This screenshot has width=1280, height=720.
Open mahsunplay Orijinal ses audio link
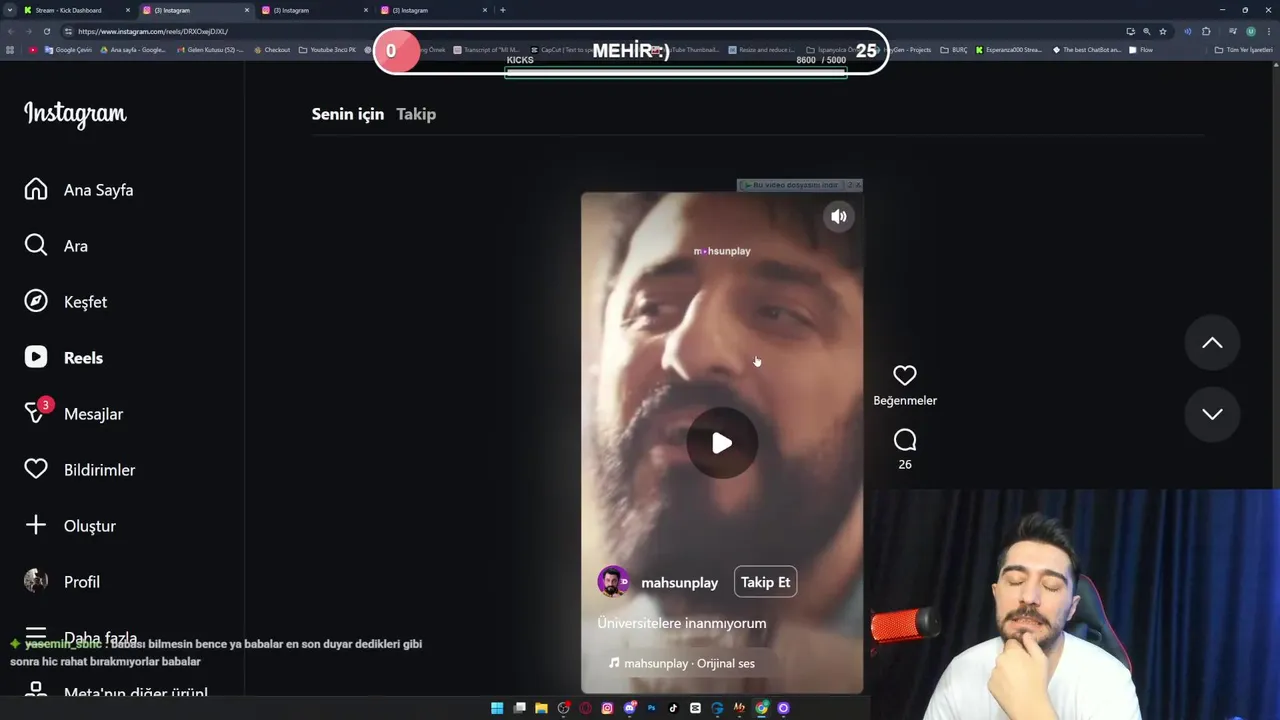[682, 663]
